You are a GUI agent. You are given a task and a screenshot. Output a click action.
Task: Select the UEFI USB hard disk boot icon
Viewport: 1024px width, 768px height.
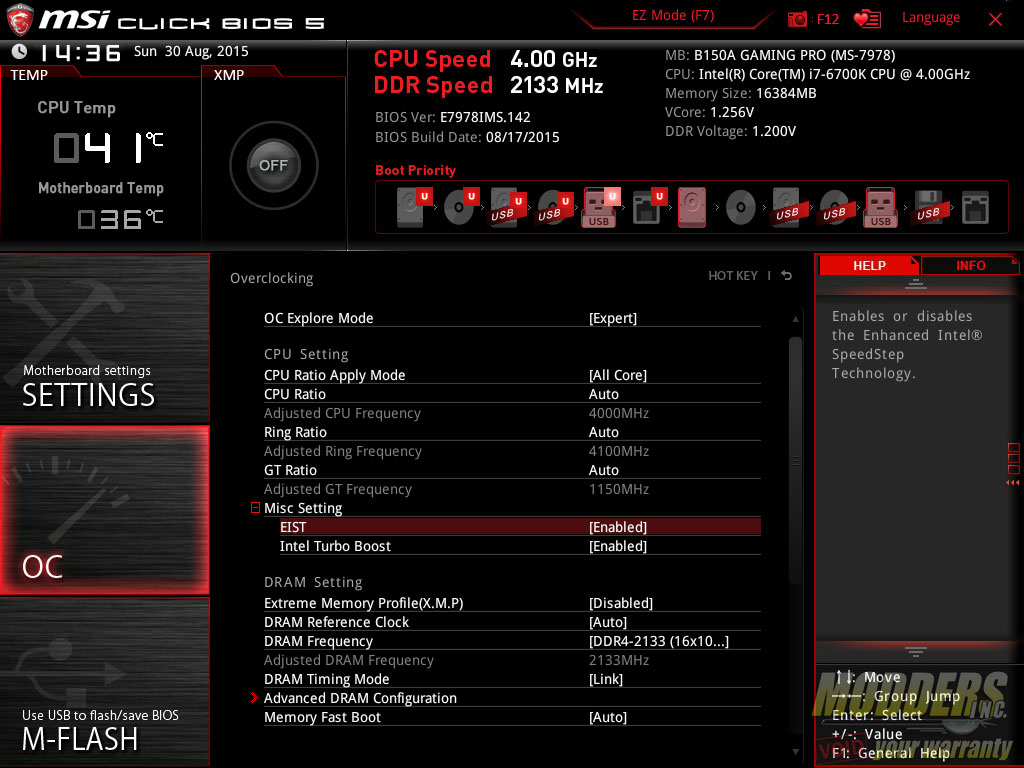pyautogui.click(x=506, y=208)
